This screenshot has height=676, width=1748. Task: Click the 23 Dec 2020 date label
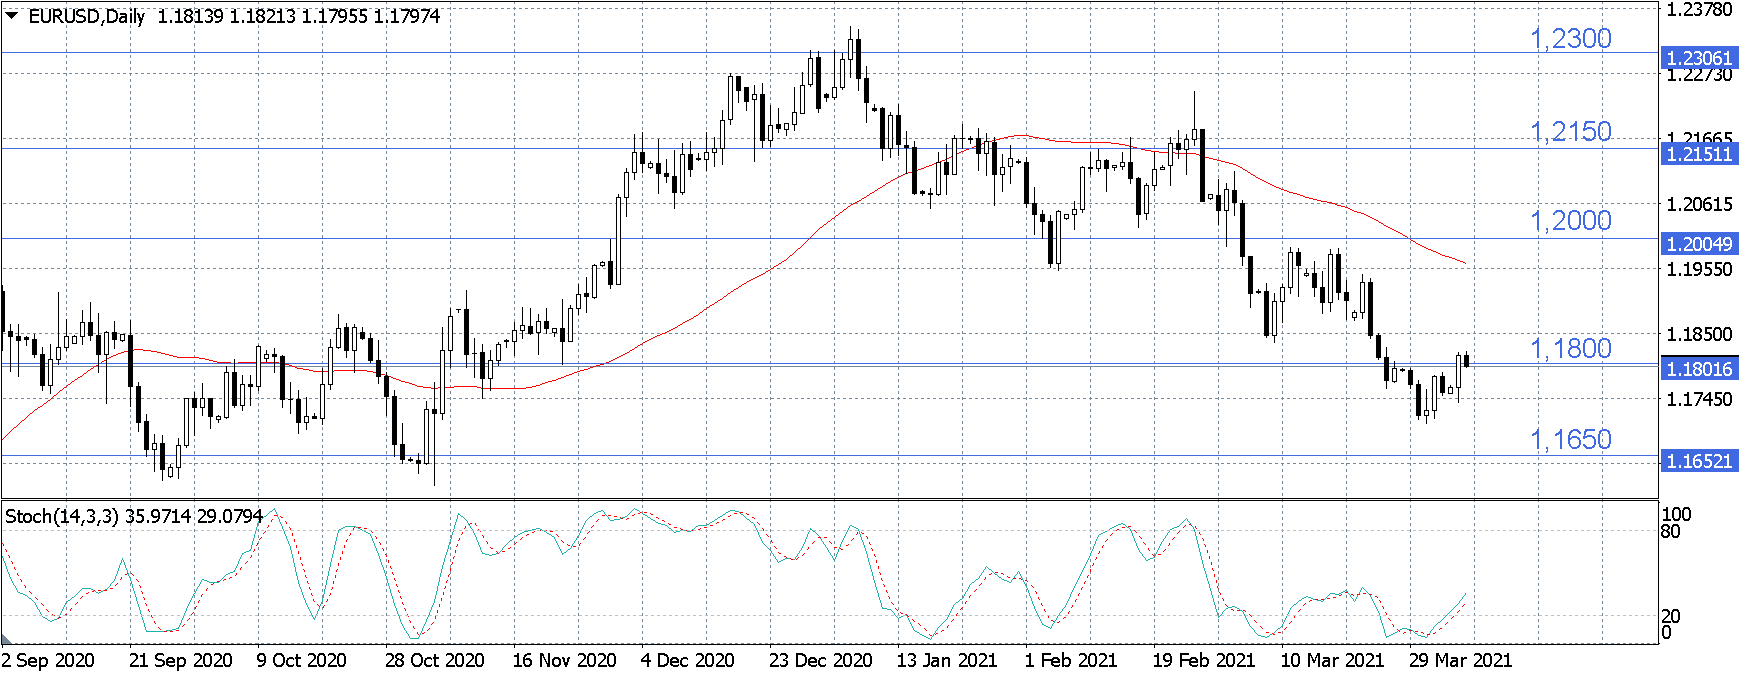pyautogui.click(x=821, y=660)
